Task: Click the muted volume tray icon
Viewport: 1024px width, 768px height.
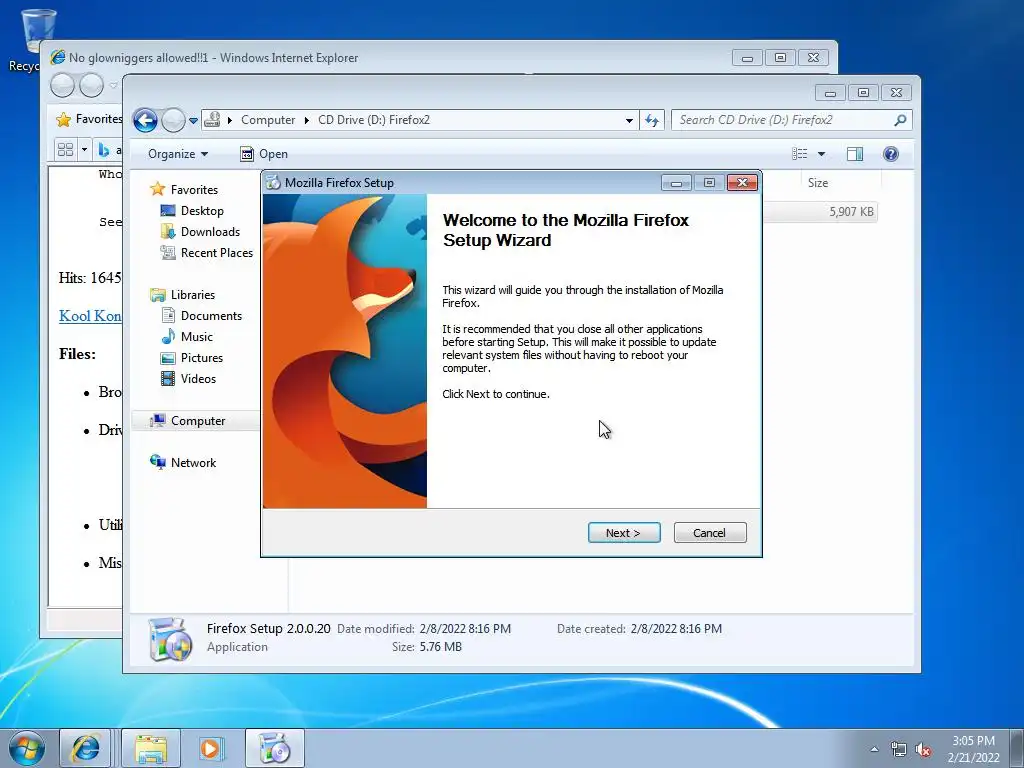Action: pos(923,750)
